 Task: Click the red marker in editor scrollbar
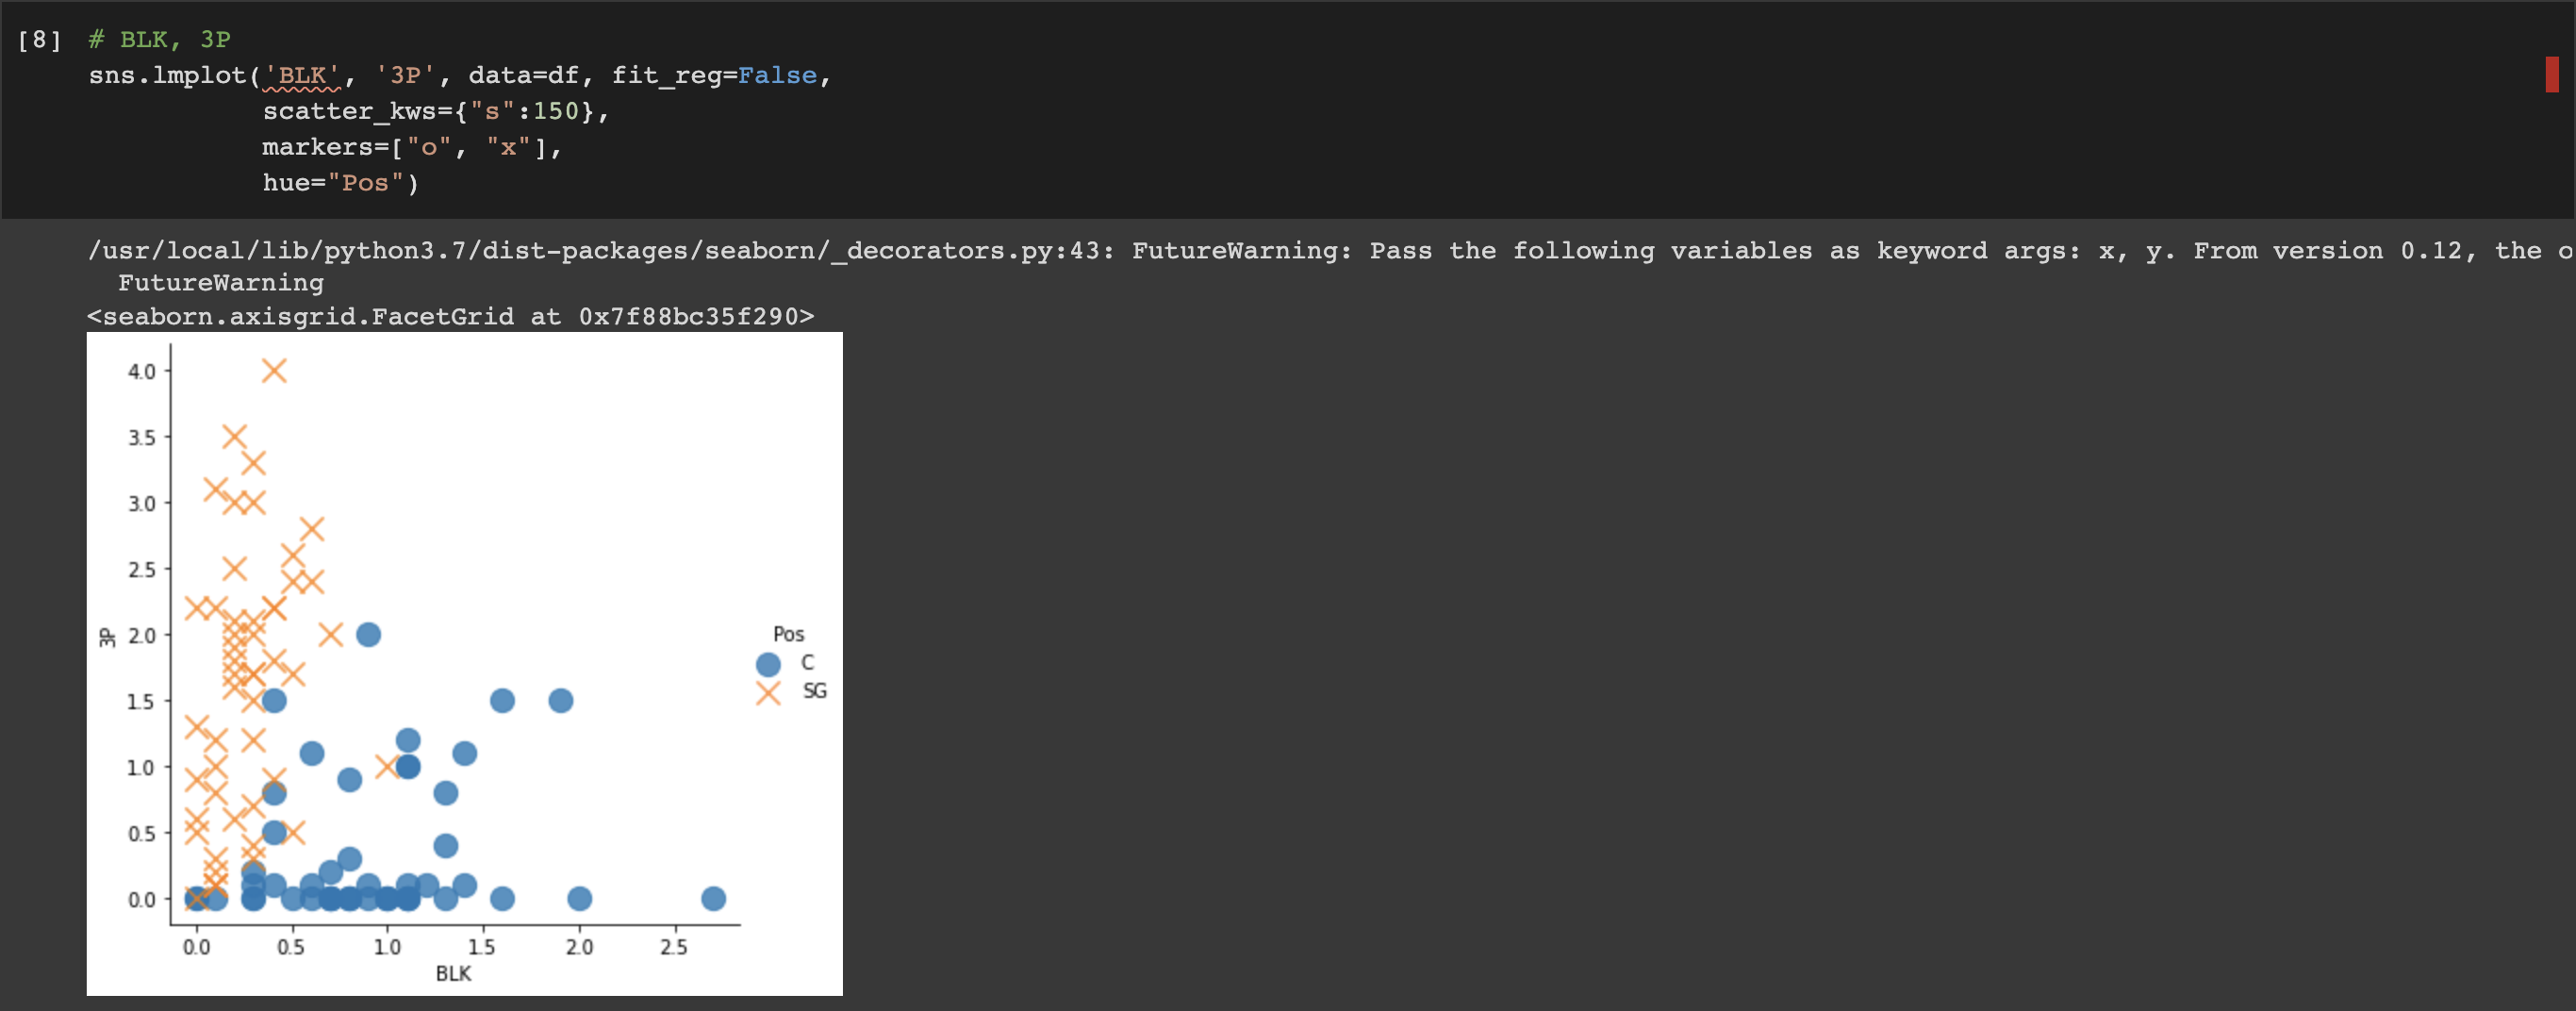coord(2552,75)
